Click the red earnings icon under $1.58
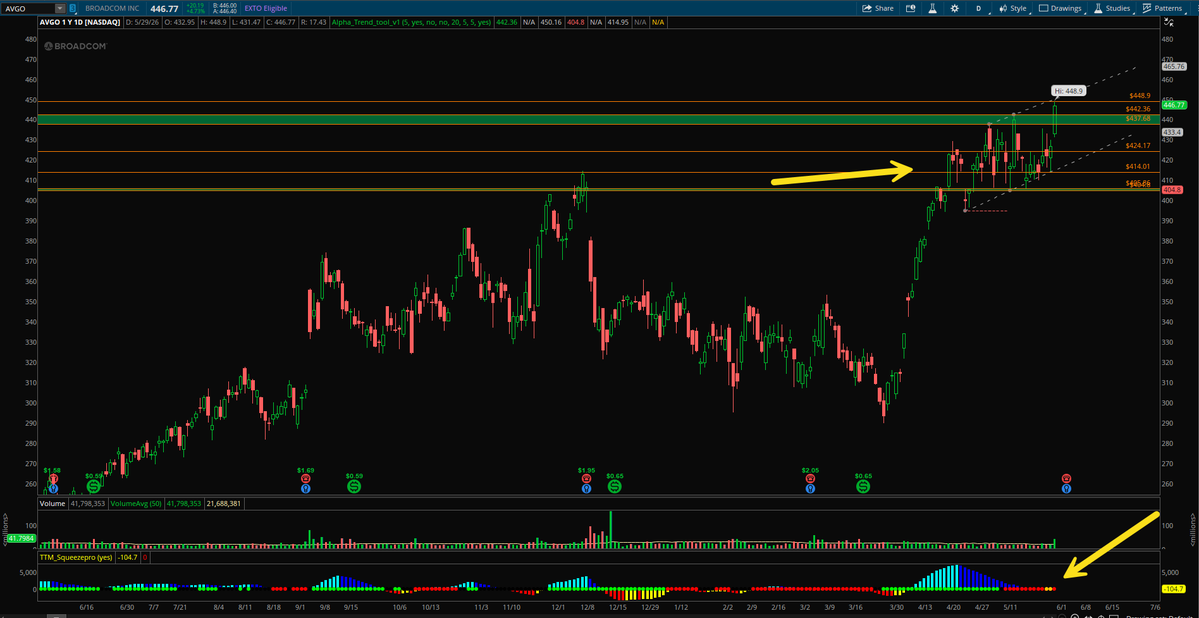The width and height of the screenshot is (1199, 618). [x=52, y=478]
